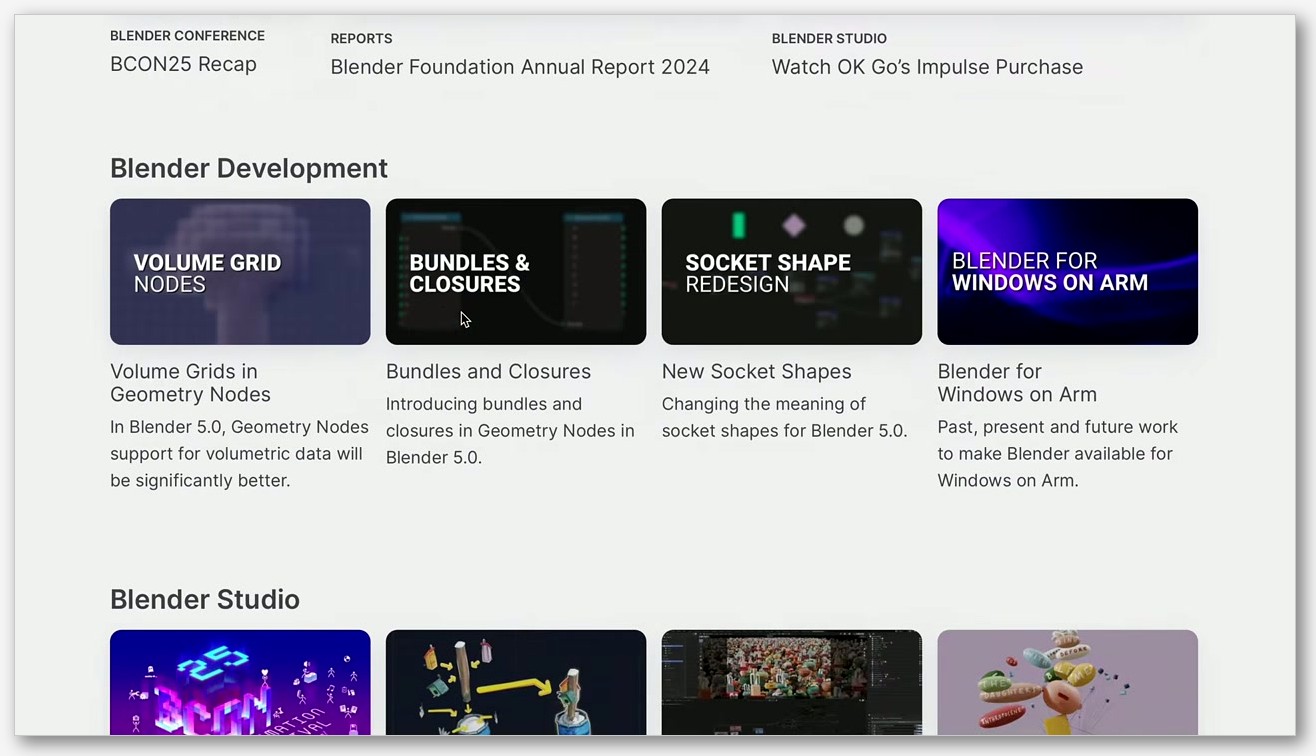1316x756 pixels.
Task: Open the BCON25 Recap link
Action: 183,64
